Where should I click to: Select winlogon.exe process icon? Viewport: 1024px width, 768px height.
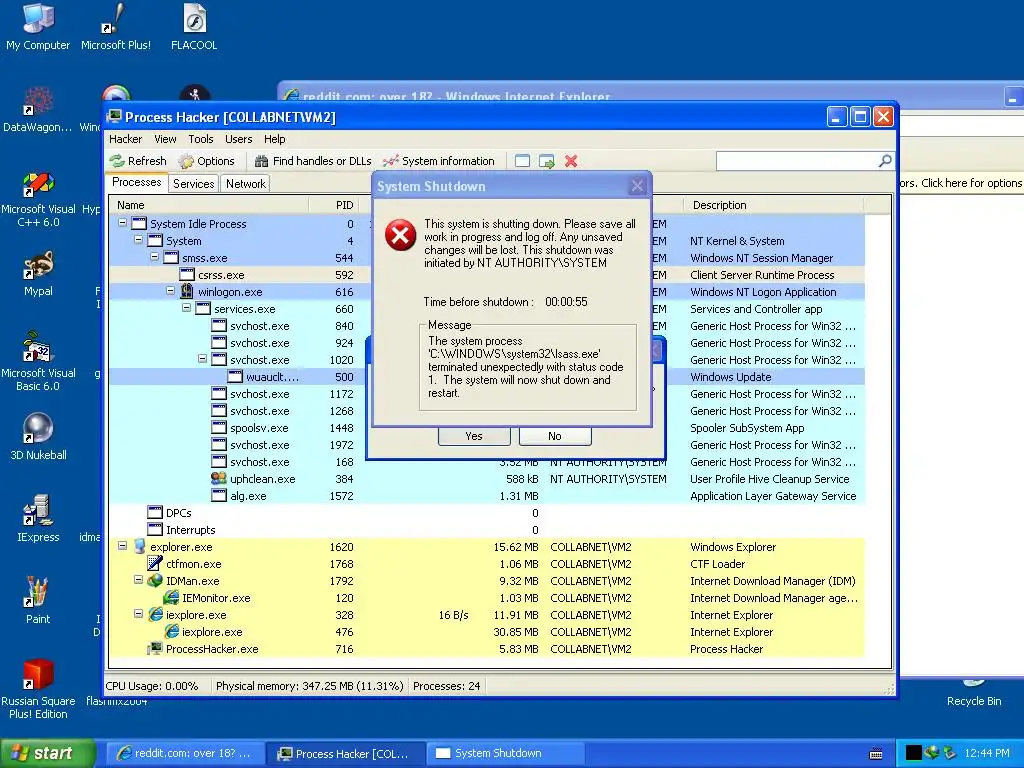tap(187, 291)
